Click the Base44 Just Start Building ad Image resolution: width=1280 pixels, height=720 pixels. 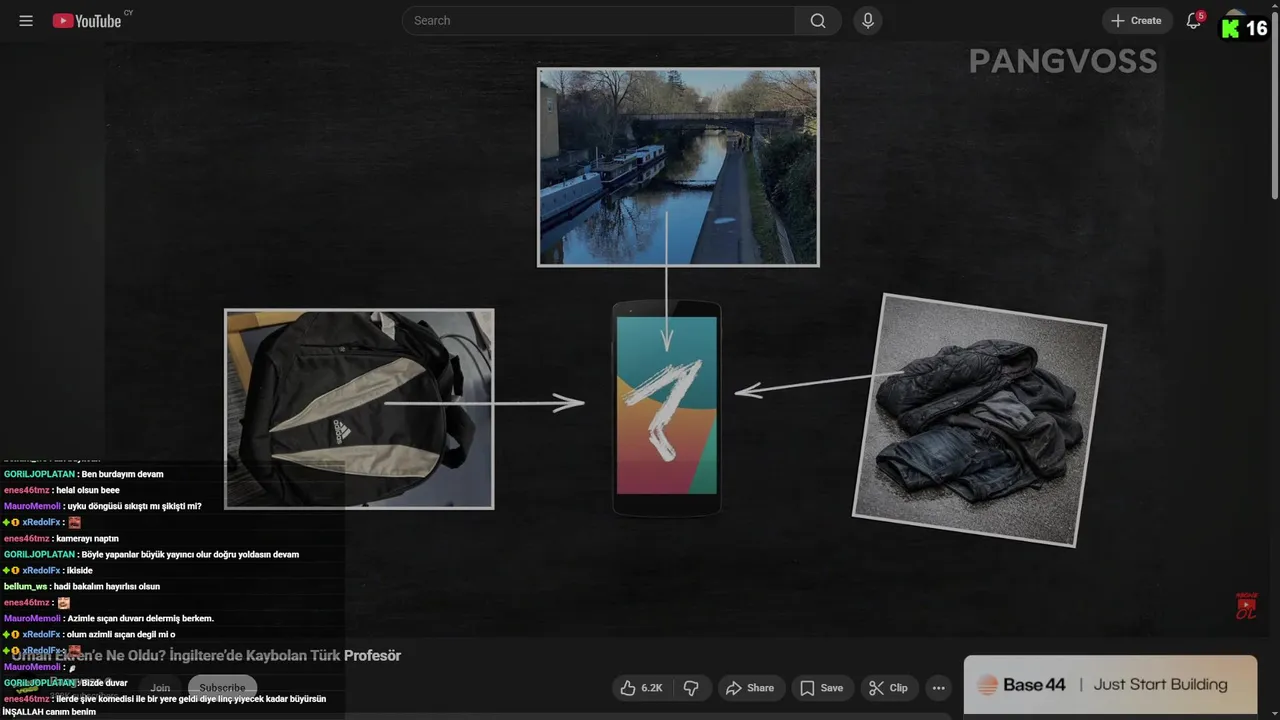(1110, 685)
